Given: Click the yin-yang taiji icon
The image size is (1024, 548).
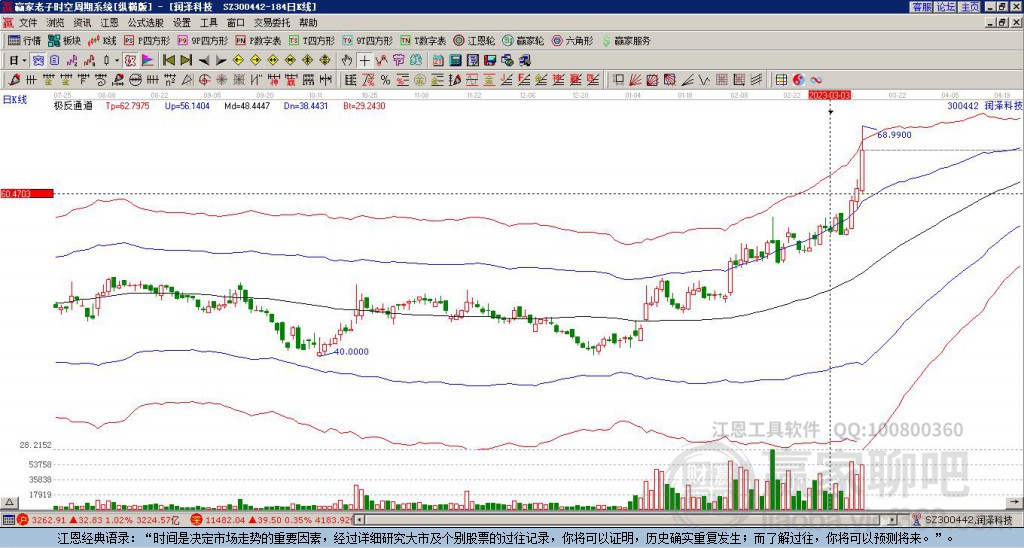Looking at the screenshot, I should pos(798,80).
